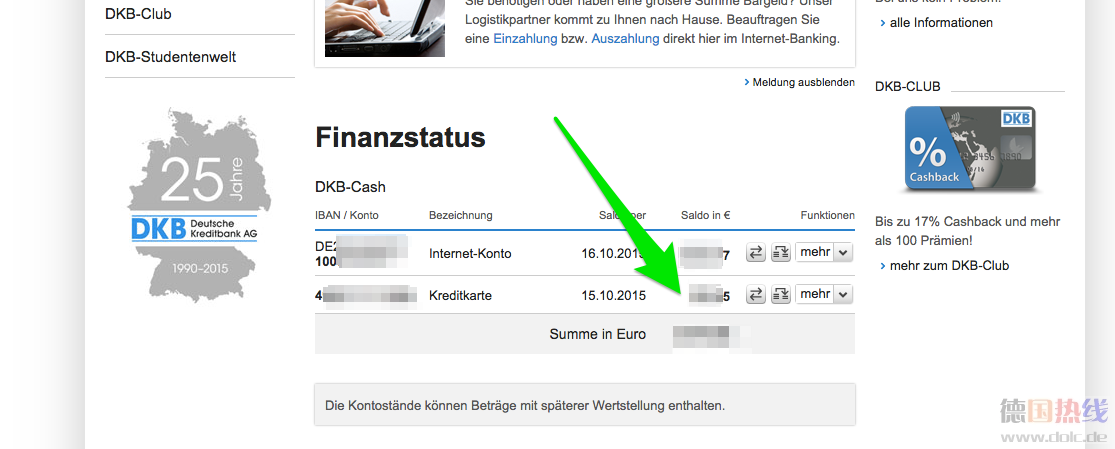The height and width of the screenshot is (449, 1115).
Task: Select 'Internet-Konto' designation text
Action: point(470,253)
